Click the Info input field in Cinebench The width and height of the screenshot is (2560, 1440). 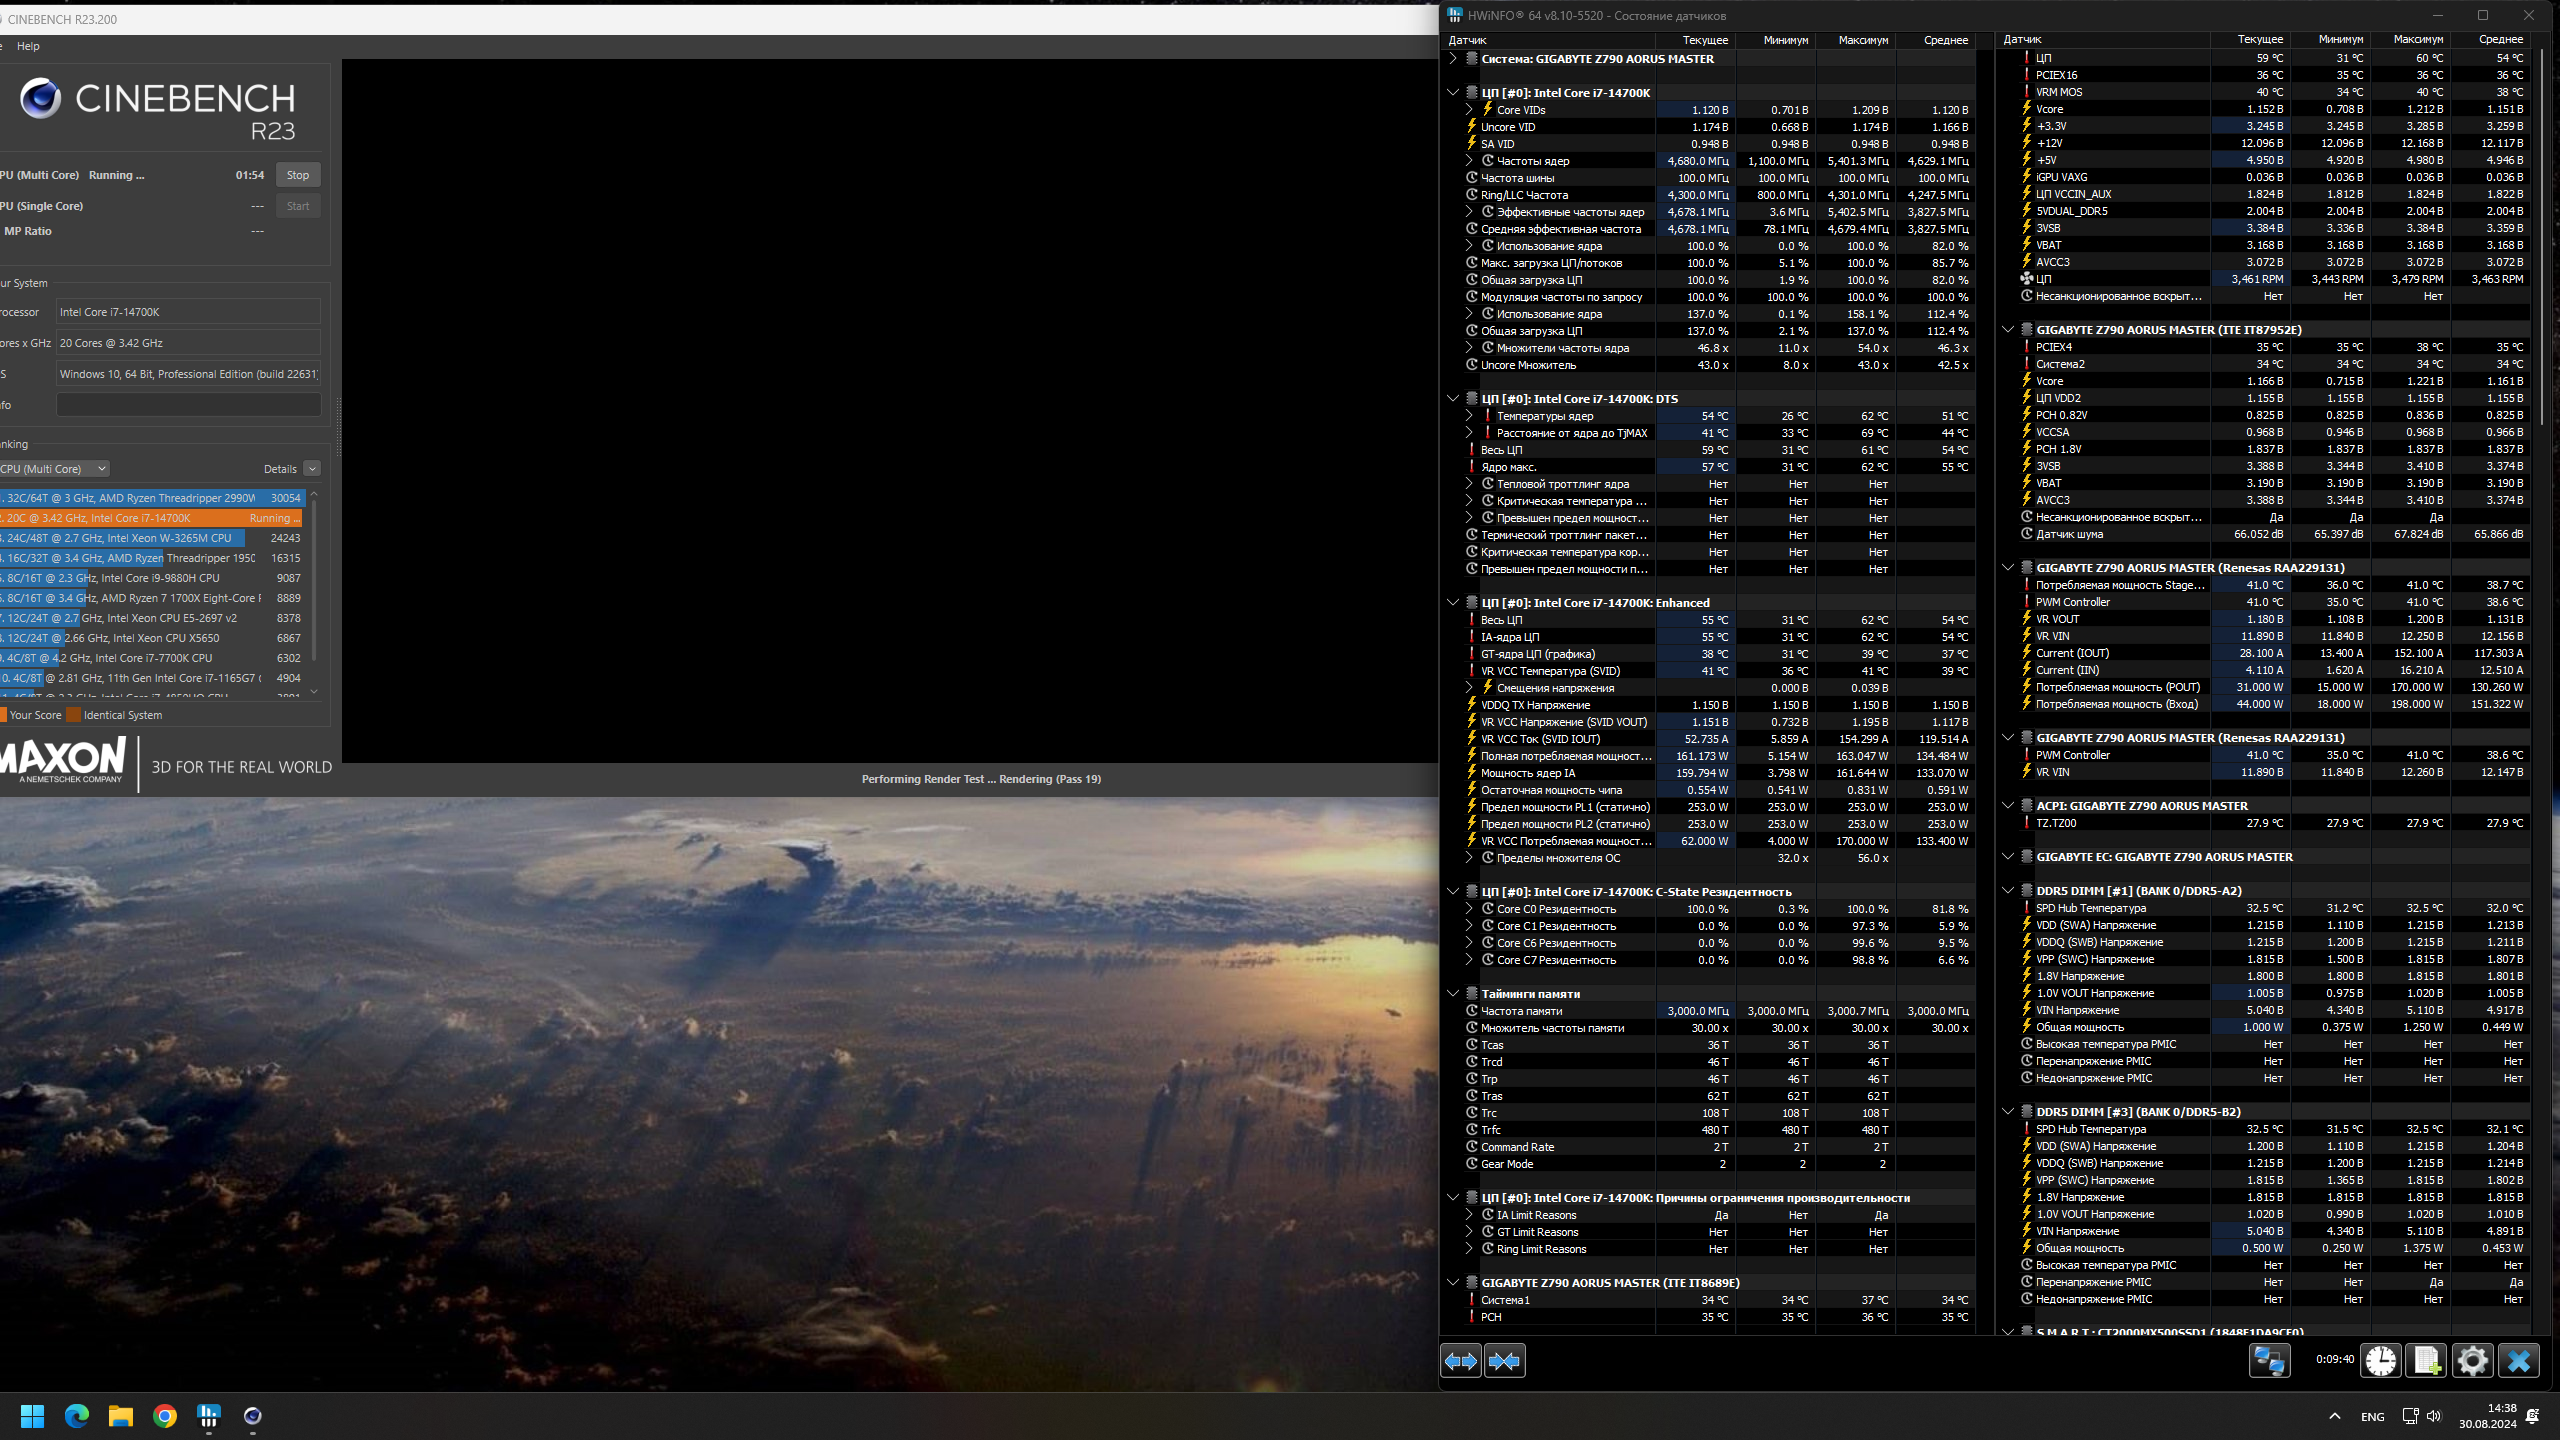[x=188, y=405]
